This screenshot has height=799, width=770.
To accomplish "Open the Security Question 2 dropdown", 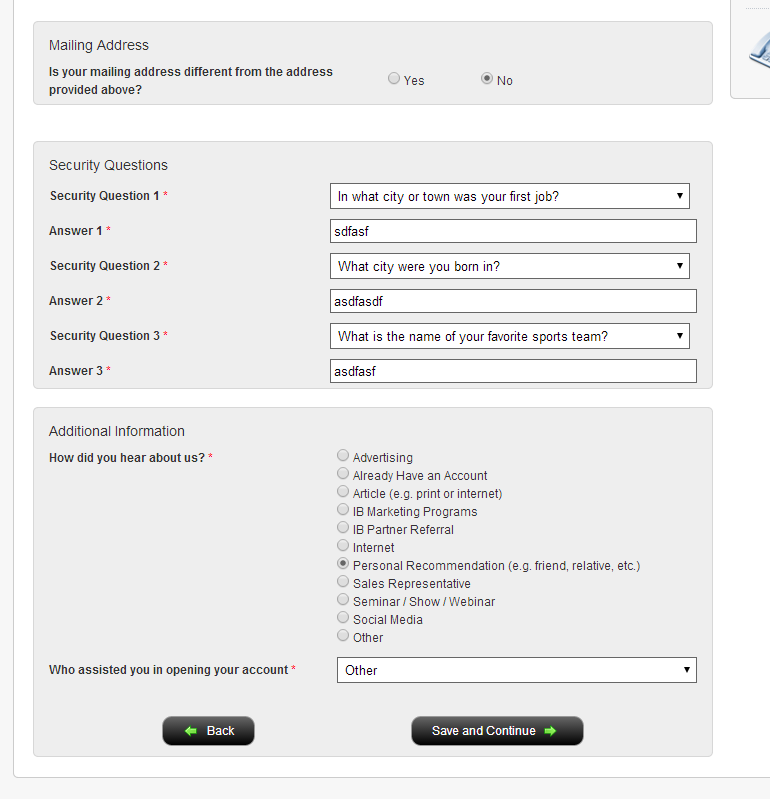I will pos(510,266).
